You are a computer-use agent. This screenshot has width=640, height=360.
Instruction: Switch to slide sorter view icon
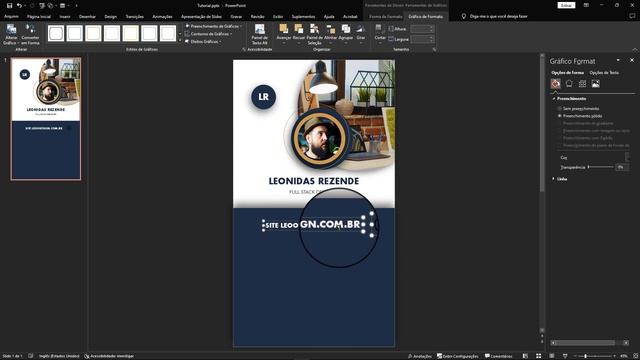click(538, 356)
